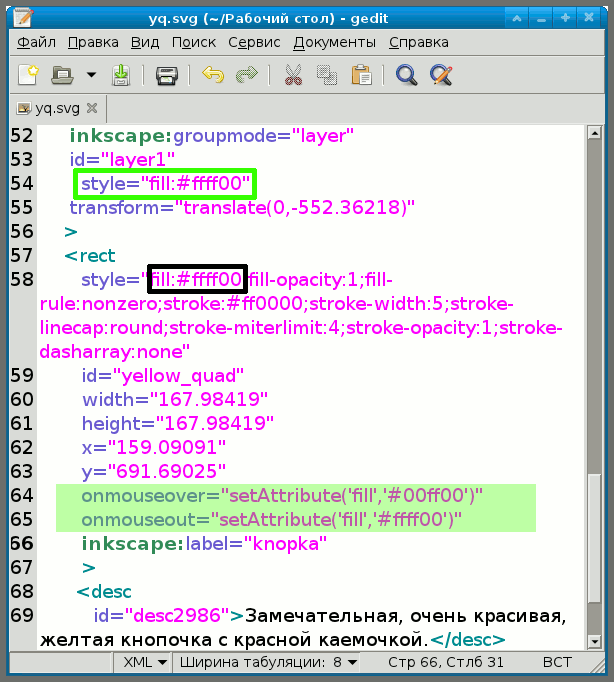
Task: Open the Ширина табуляции dropdown
Action: pos(268,662)
